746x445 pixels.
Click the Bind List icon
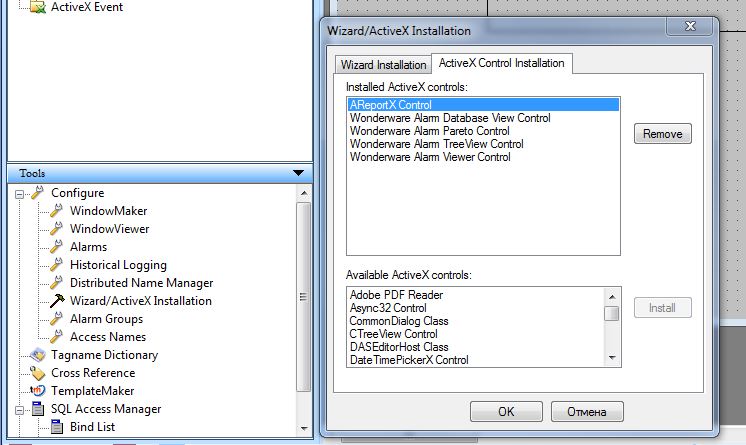pyautogui.click(x=57, y=427)
